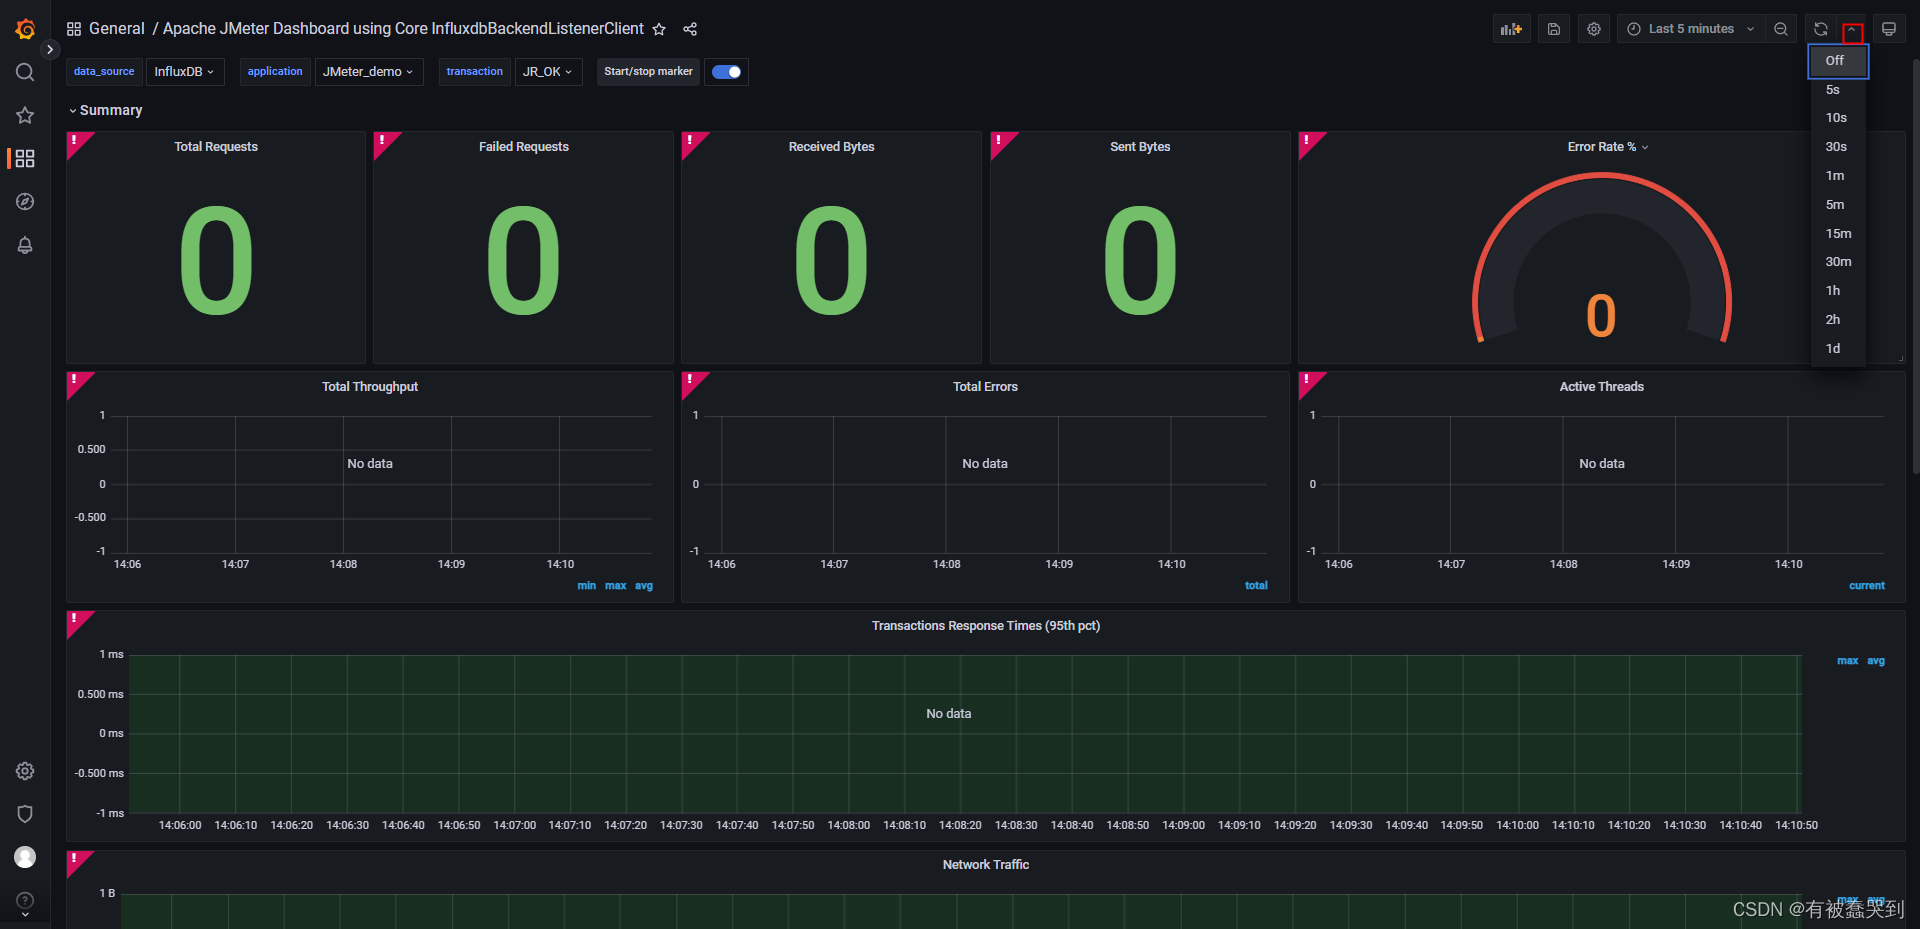The image size is (1920, 929).
Task: Click the Error Rate panel error marker
Action: click(x=1308, y=141)
